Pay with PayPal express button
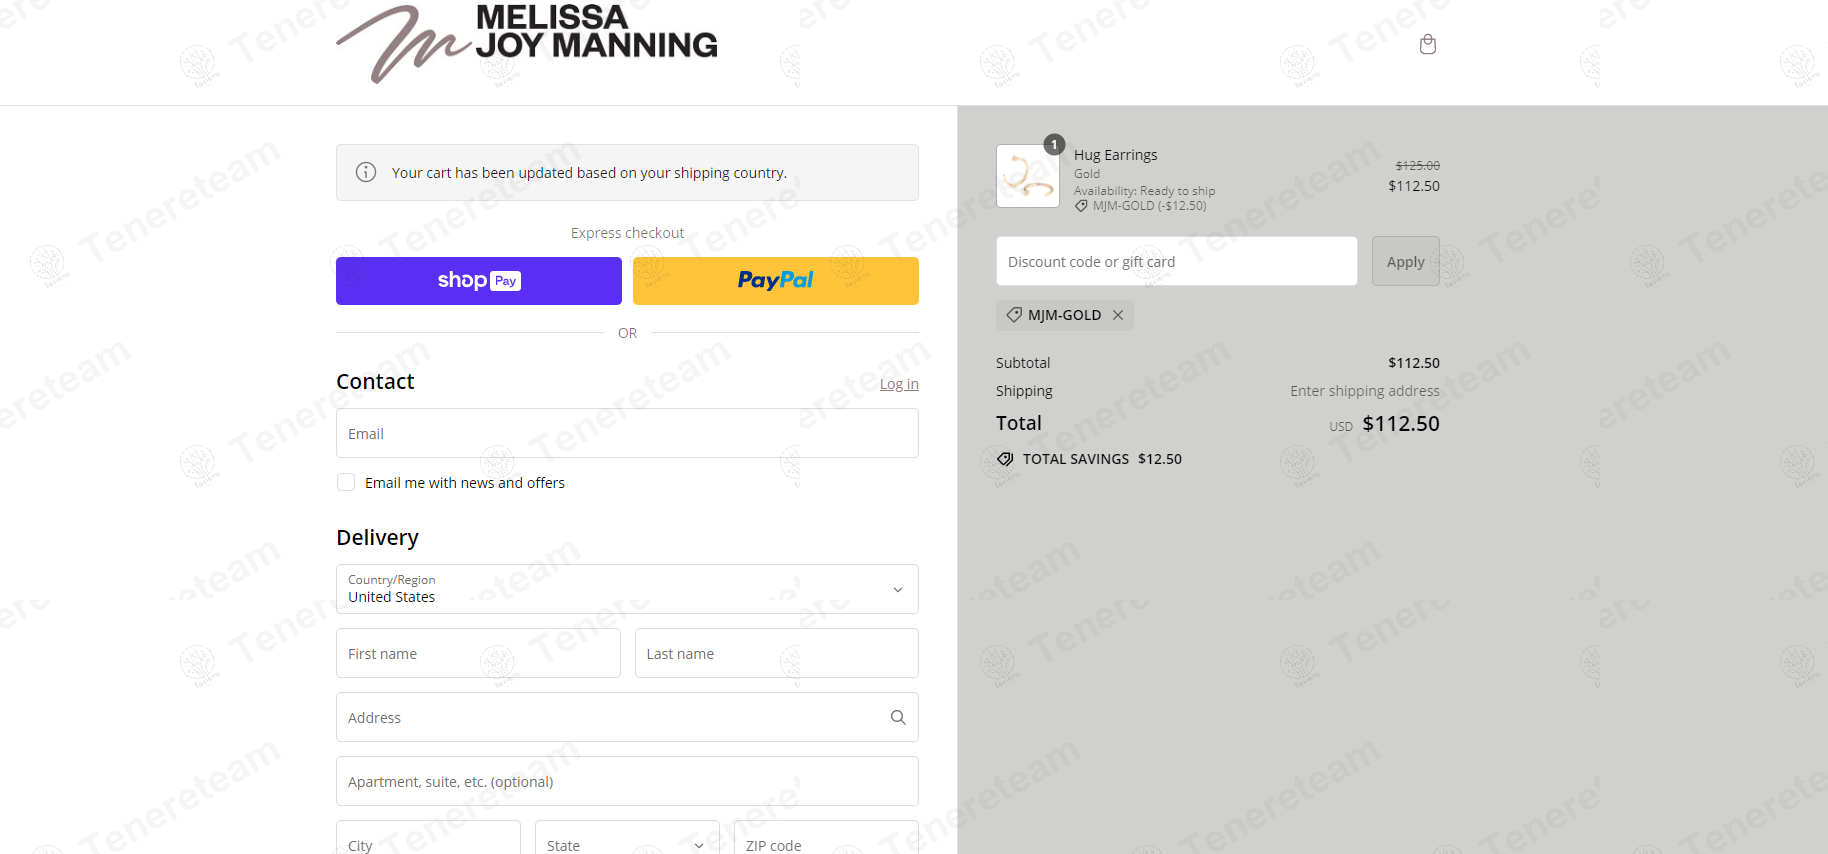Image resolution: width=1828 pixels, height=854 pixels. 776,281
